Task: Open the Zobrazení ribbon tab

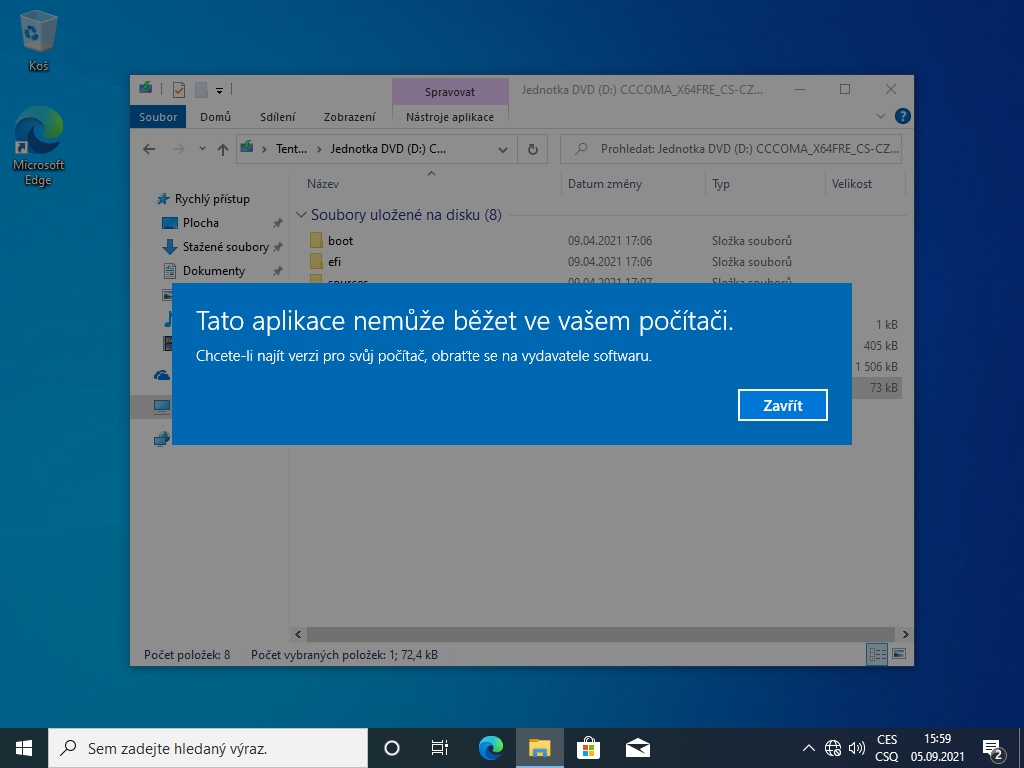Action: (x=349, y=117)
